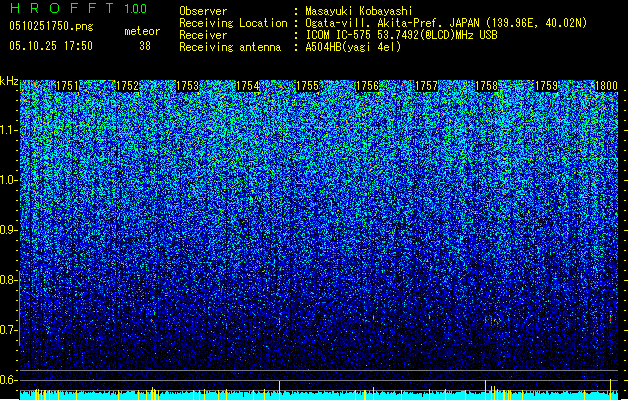Click the HROFFT title text
Viewport: 629px width, 400px height.
coord(62,8)
